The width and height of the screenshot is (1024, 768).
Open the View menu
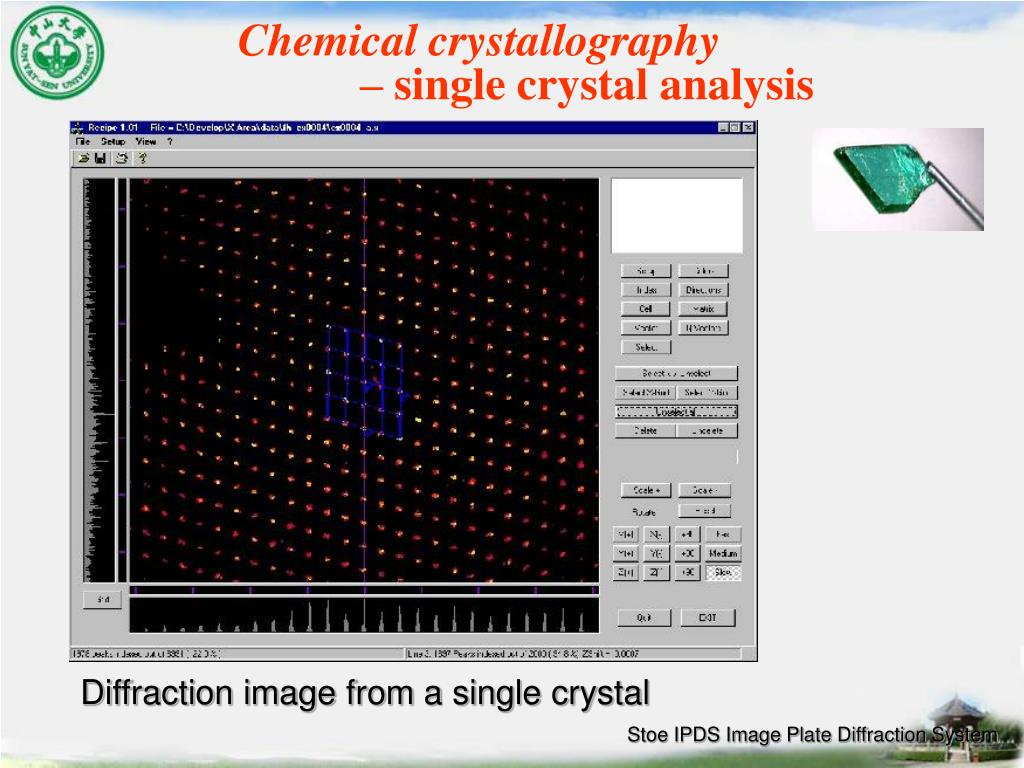[x=146, y=141]
